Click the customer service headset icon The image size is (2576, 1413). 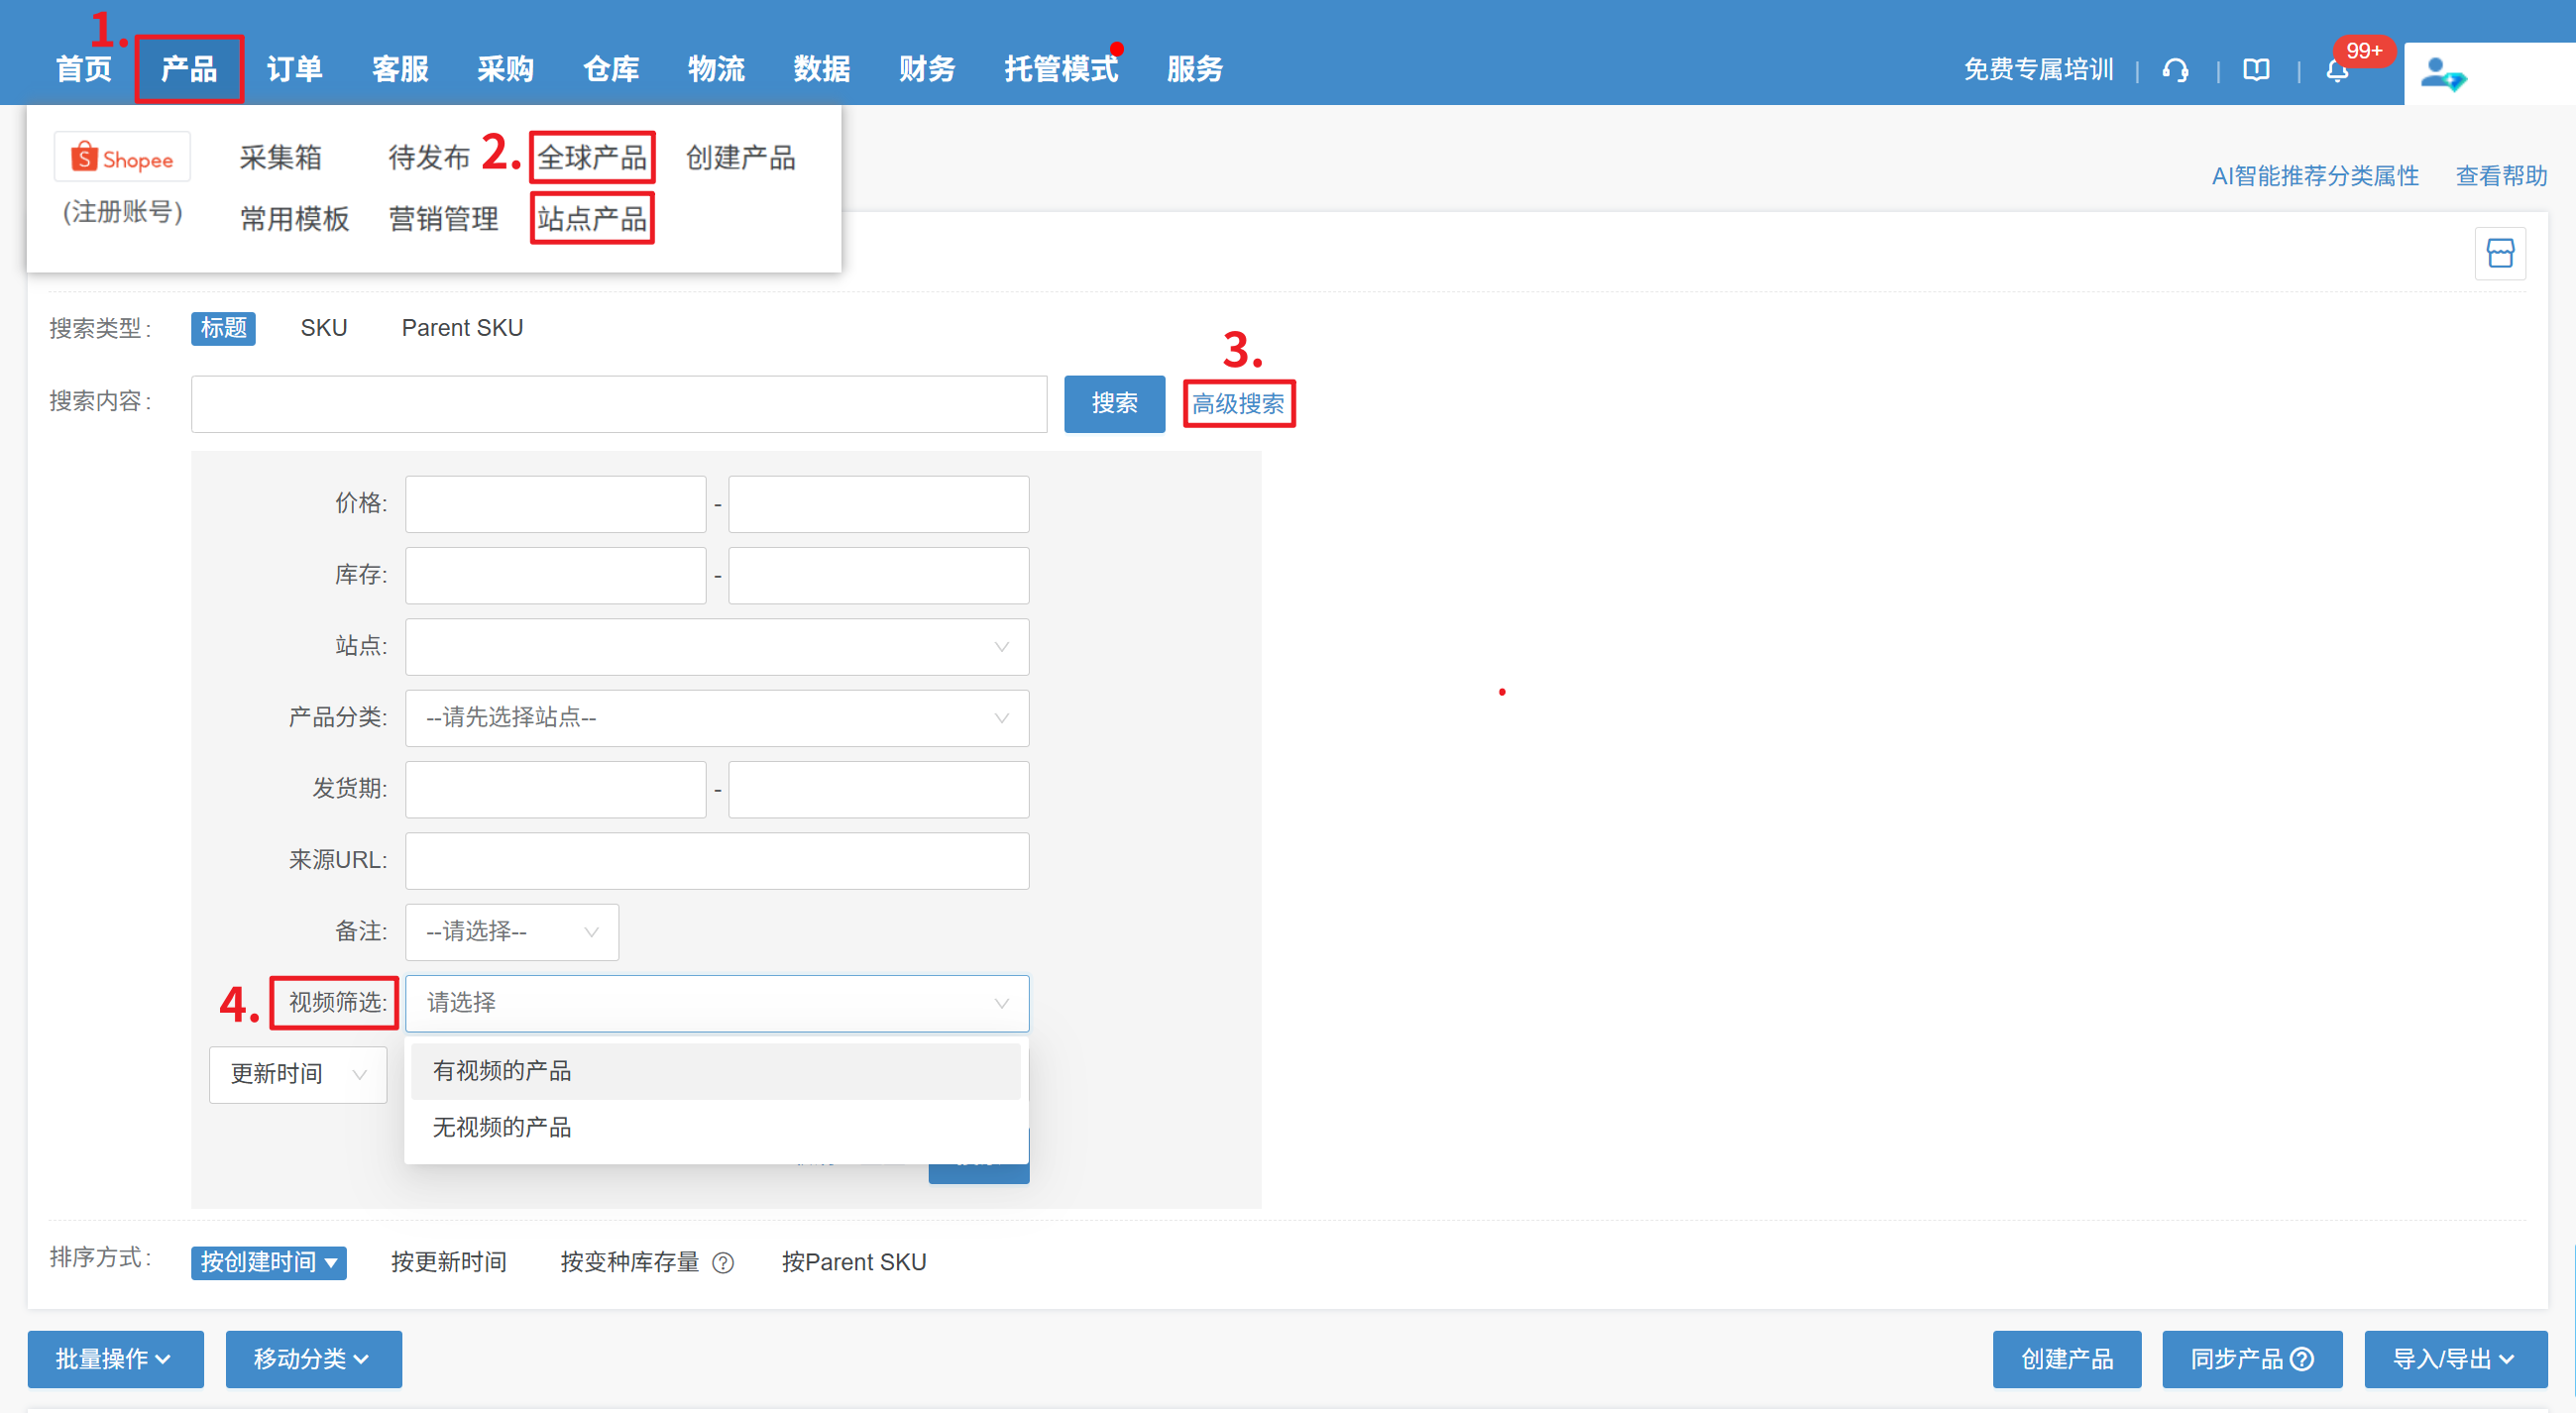click(2175, 70)
